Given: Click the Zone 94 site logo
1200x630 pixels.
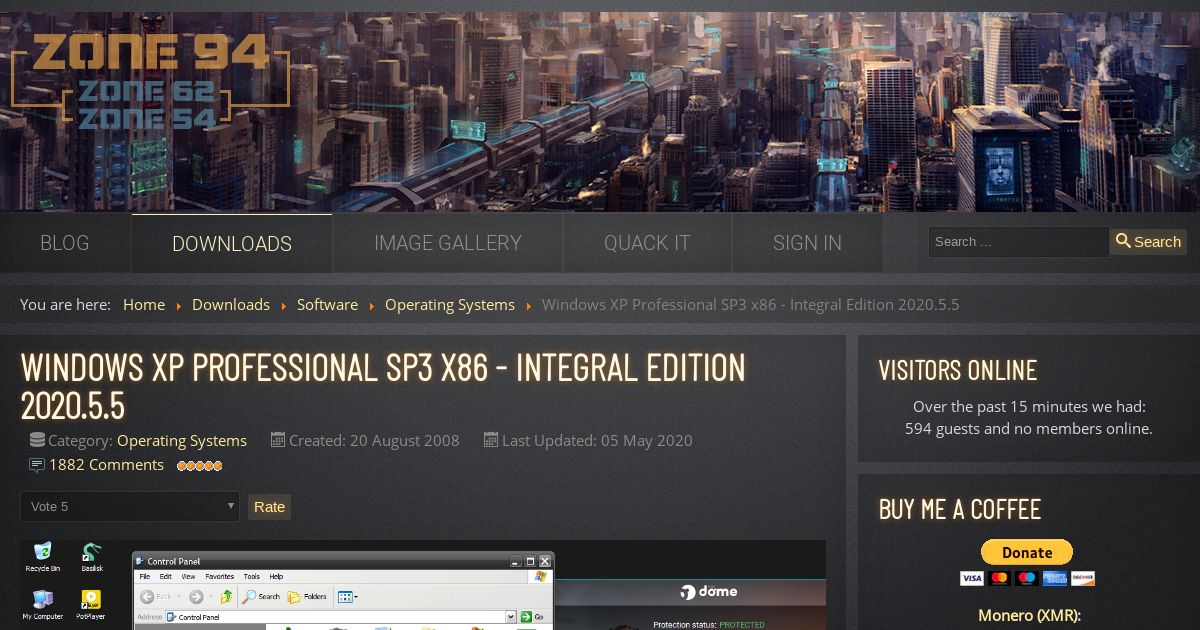Looking at the screenshot, I should click(x=150, y=80).
